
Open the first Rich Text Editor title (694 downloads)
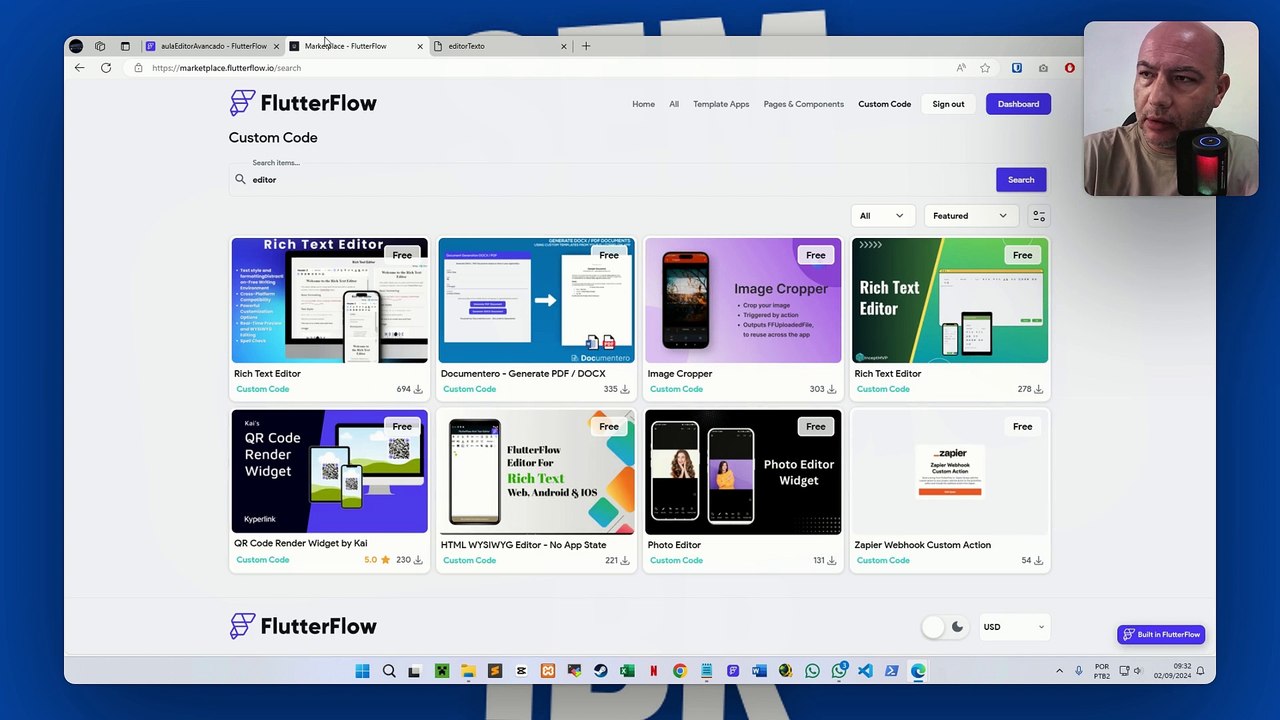tap(267, 373)
